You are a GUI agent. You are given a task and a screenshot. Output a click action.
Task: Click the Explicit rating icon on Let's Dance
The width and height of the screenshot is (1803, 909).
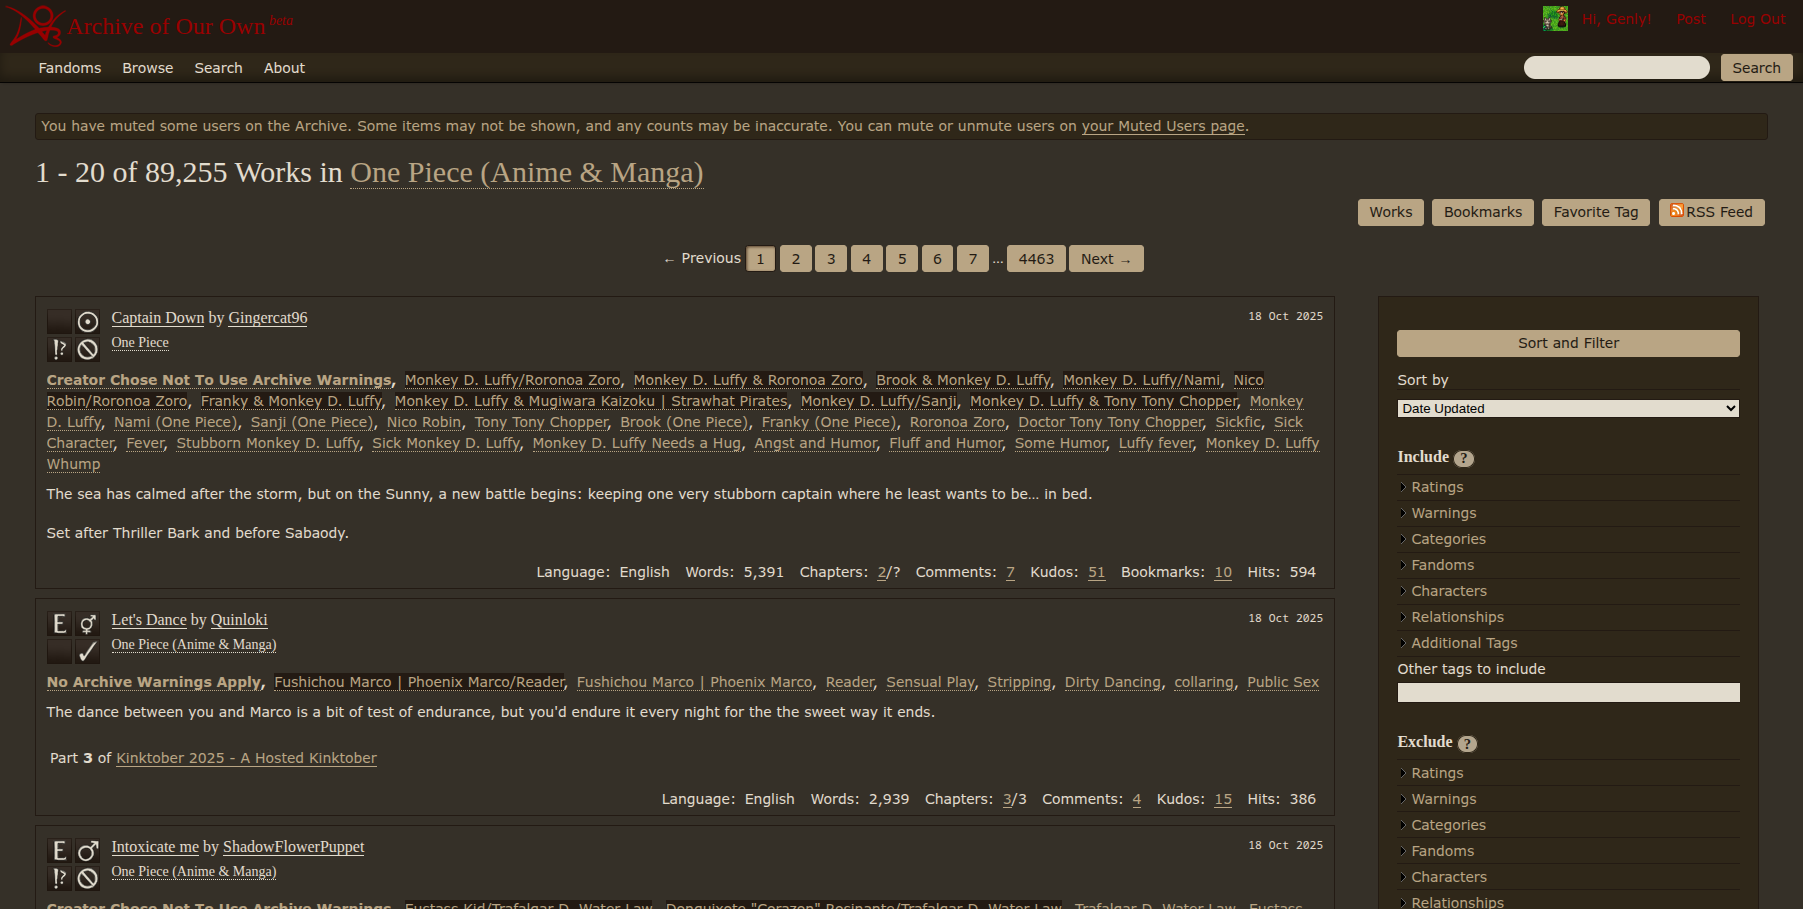coord(60,624)
